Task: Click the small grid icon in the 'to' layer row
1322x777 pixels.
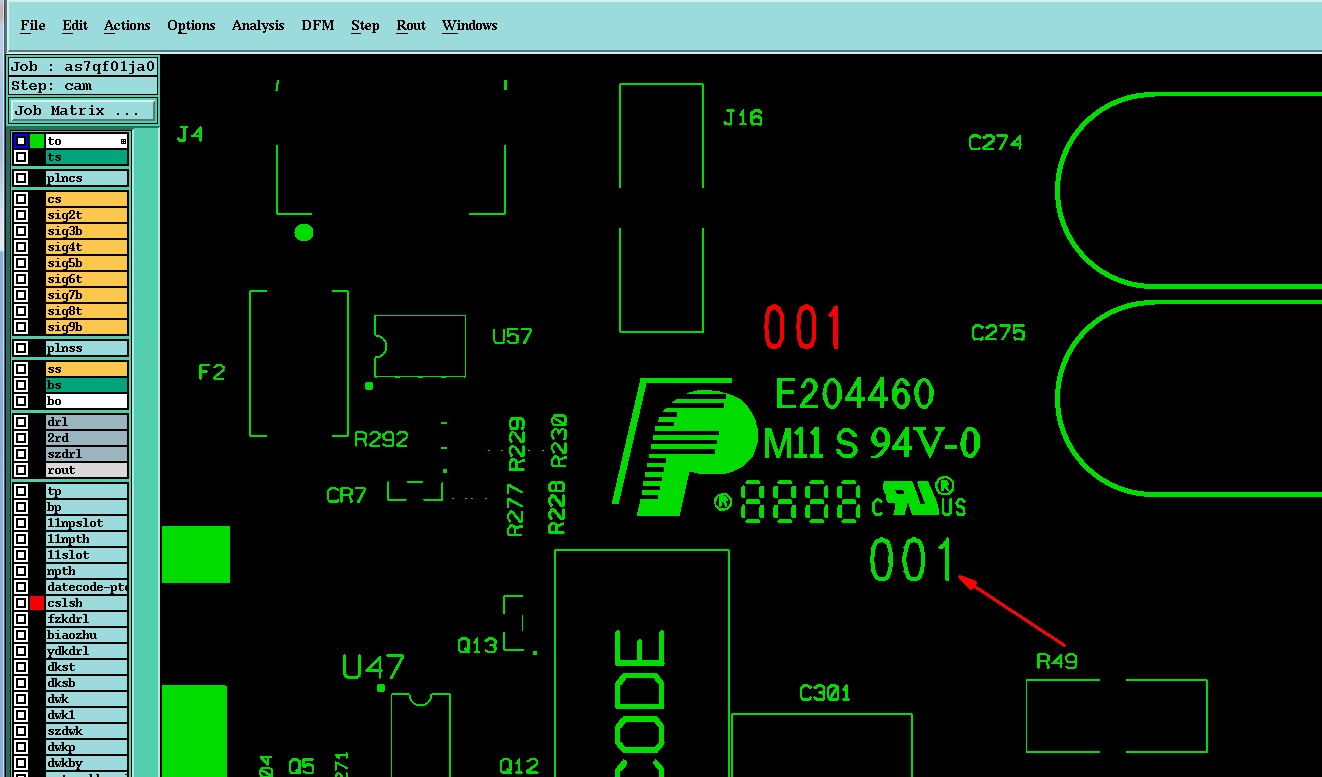Action: click(x=124, y=141)
